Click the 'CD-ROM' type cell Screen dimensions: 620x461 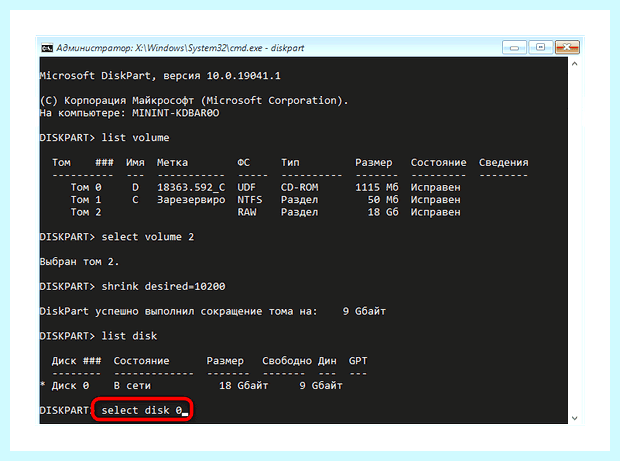point(299,187)
